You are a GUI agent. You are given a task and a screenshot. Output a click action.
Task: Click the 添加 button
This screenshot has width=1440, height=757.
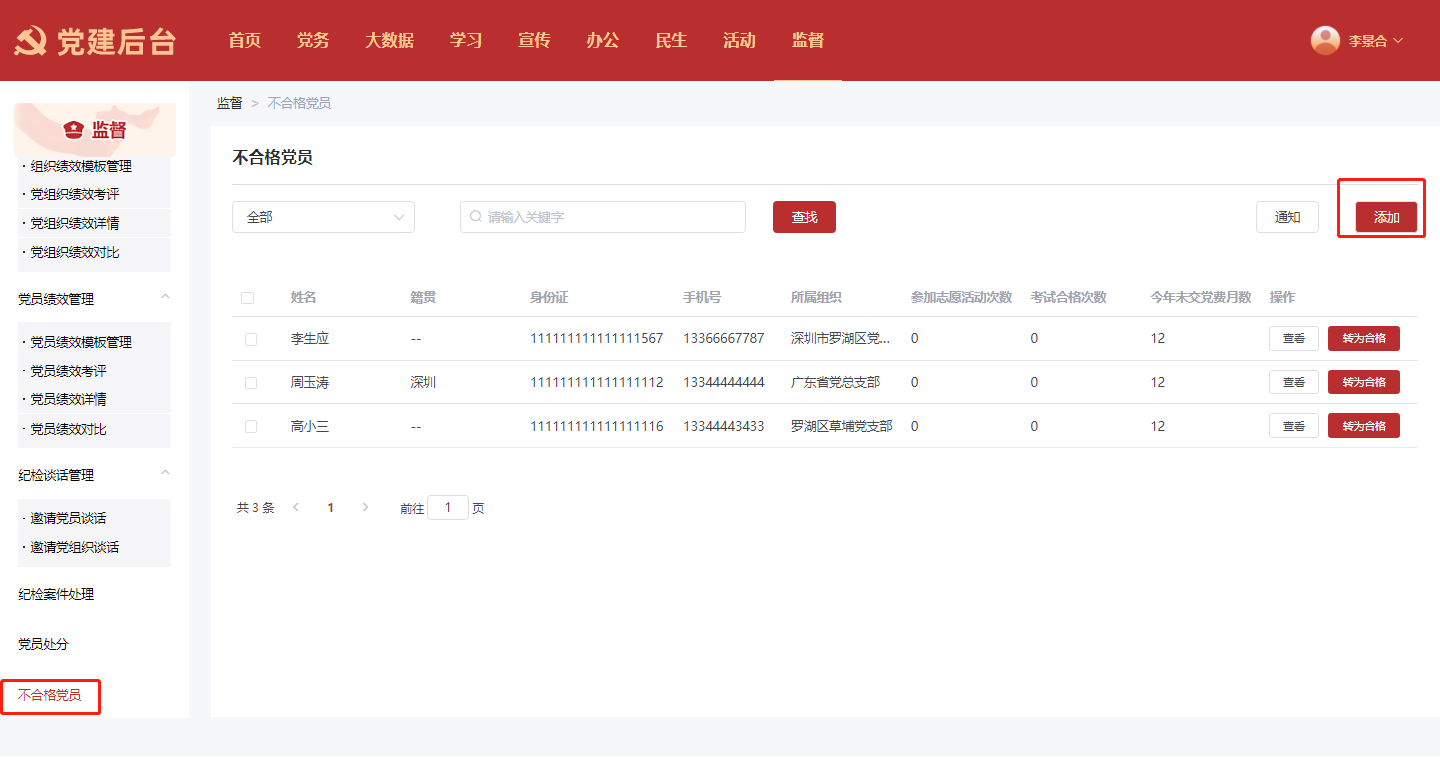pyautogui.click(x=1386, y=217)
